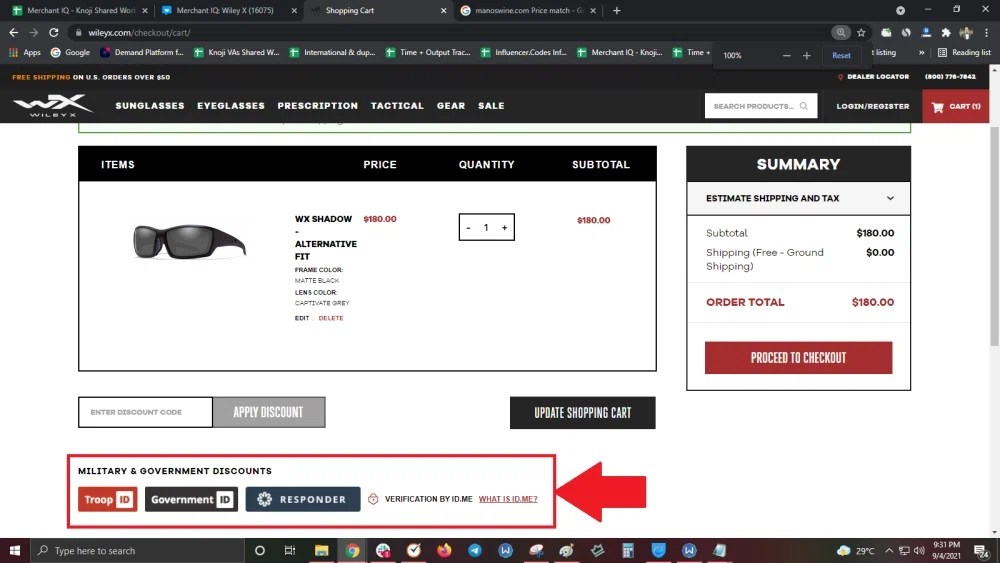Screen dimensions: 1000x563
Task: Click the Wiley X logo
Action: coord(52,105)
